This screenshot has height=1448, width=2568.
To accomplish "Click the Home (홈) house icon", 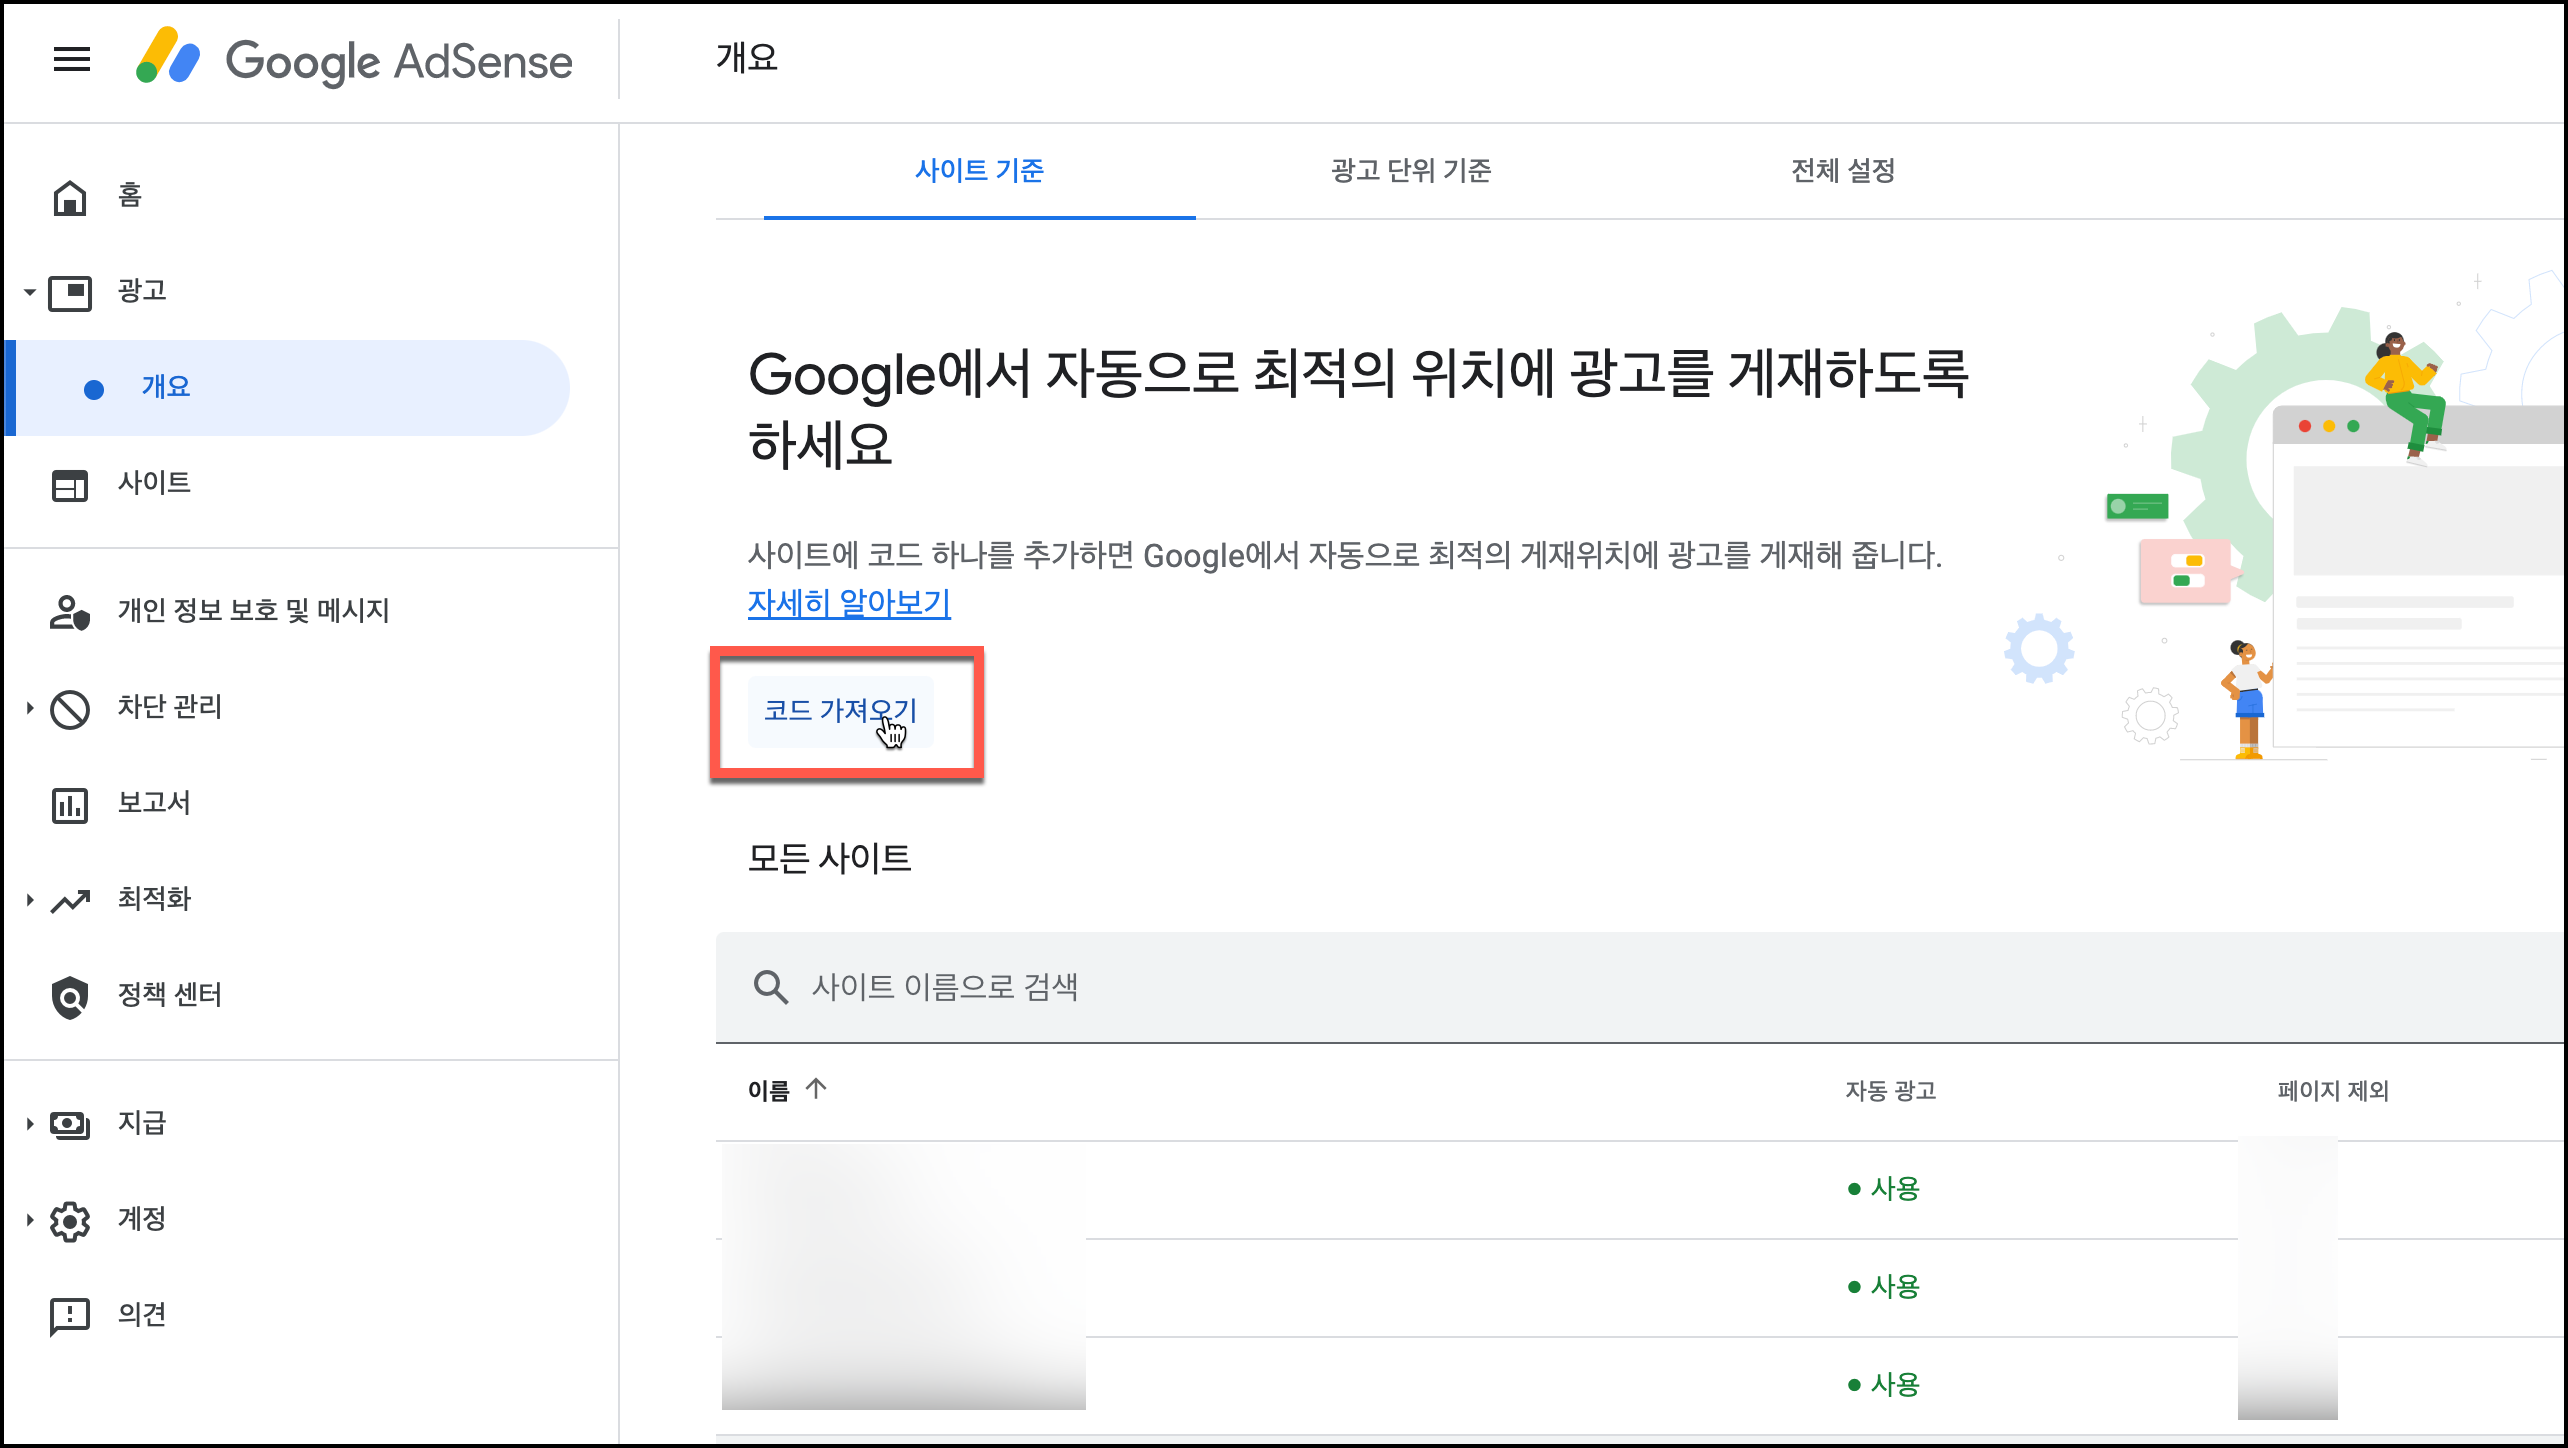I will tap(70, 196).
